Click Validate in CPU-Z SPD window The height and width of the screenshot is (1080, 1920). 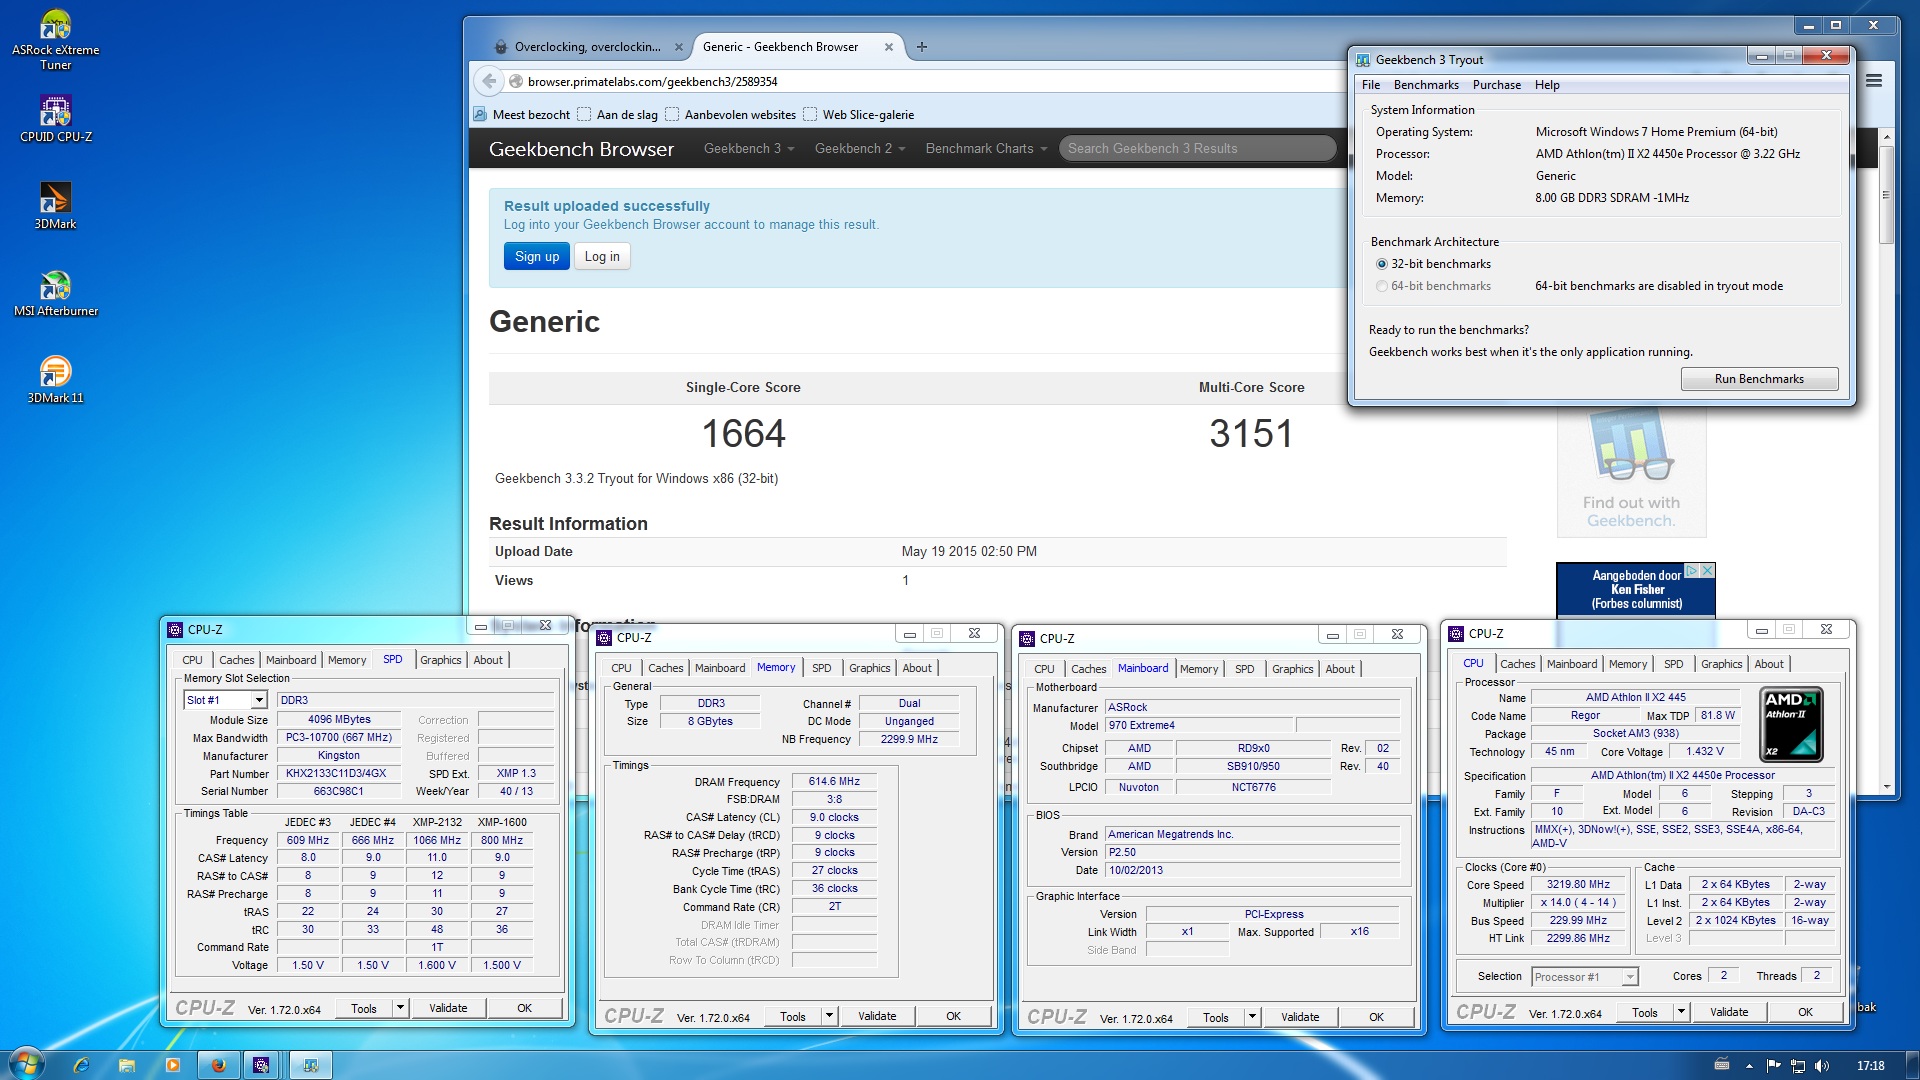click(448, 1008)
